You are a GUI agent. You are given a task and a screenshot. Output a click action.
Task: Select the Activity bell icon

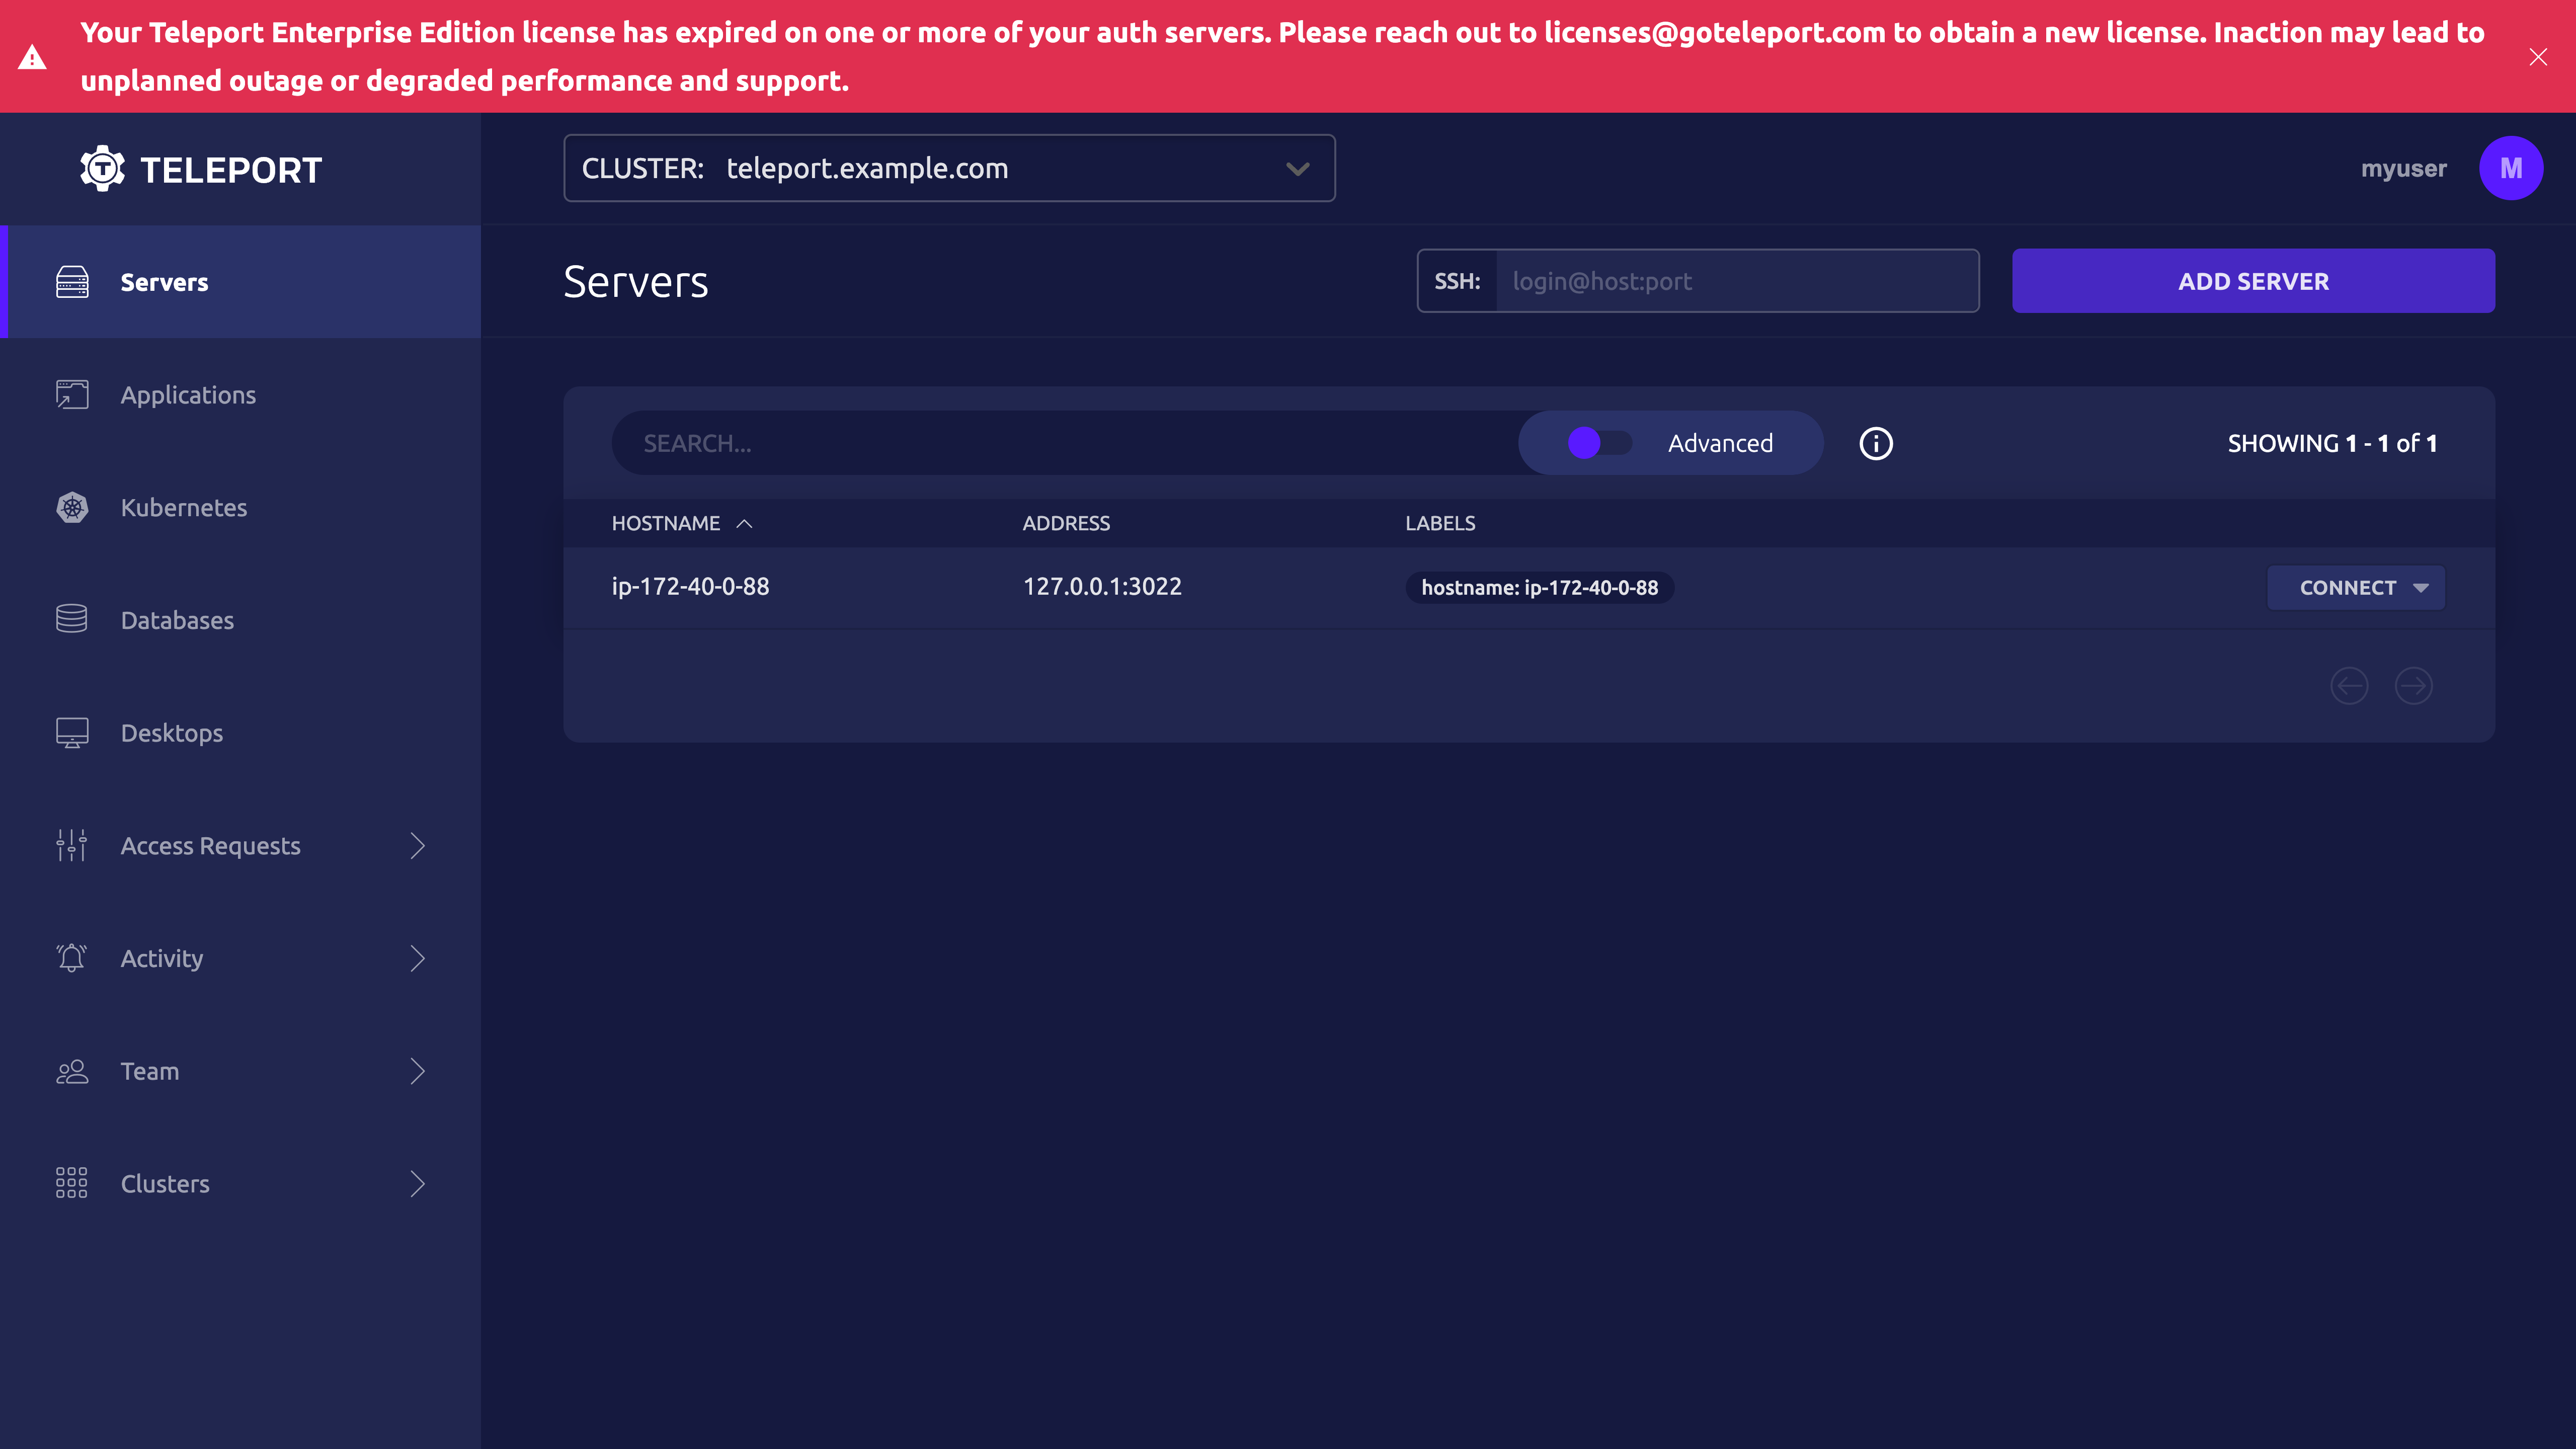pyautogui.click(x=71, y=957)
